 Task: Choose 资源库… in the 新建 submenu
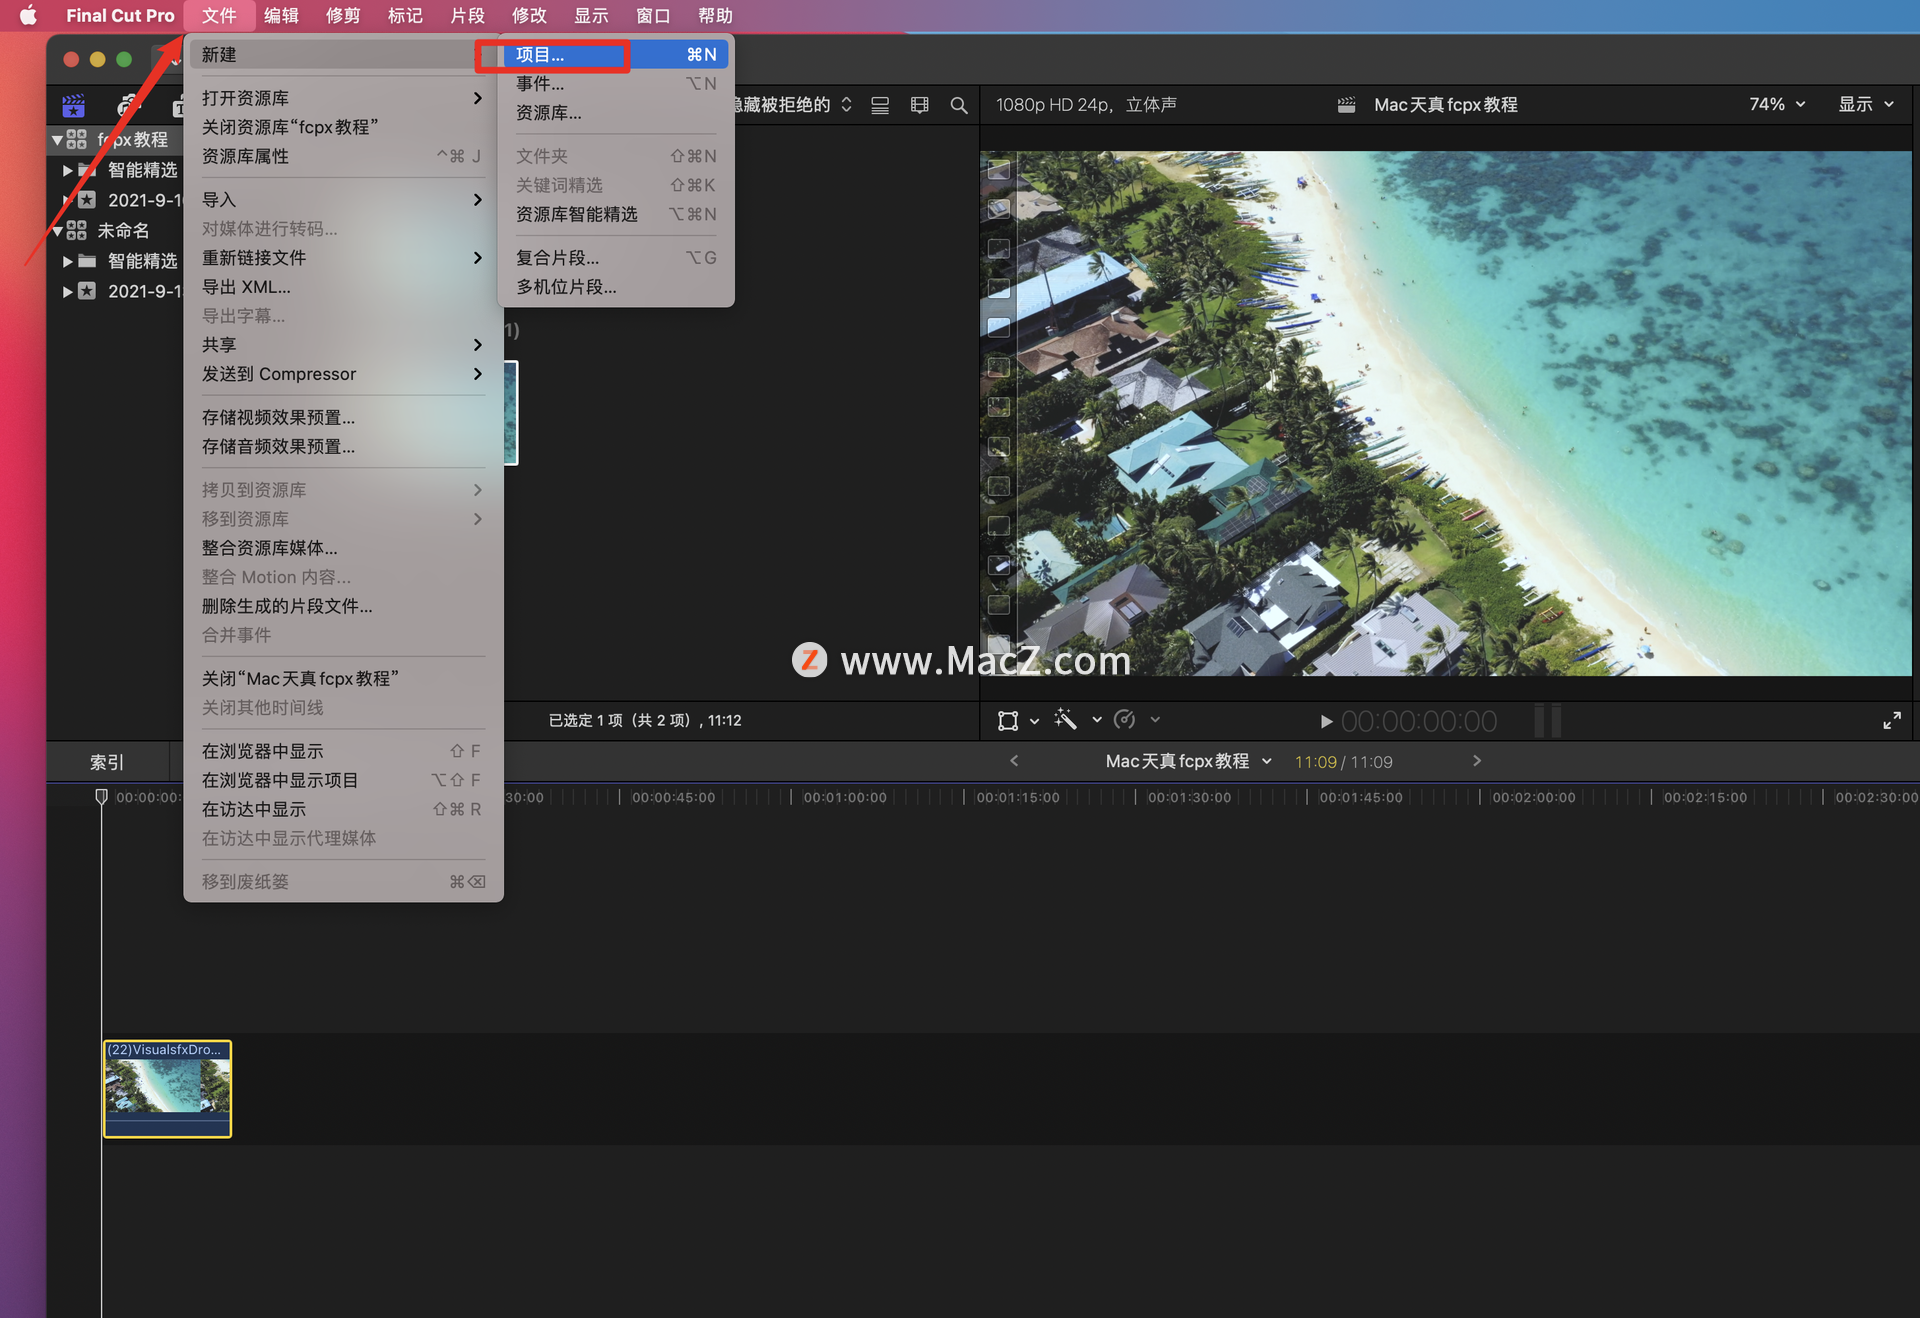615,112
